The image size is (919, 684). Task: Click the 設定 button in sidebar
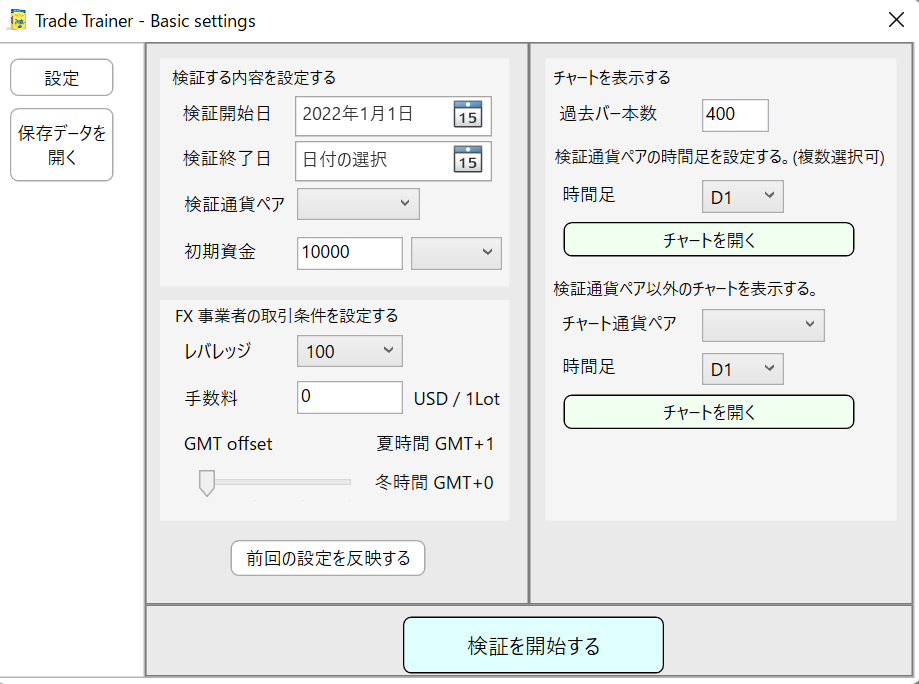(x=62, y=78)
